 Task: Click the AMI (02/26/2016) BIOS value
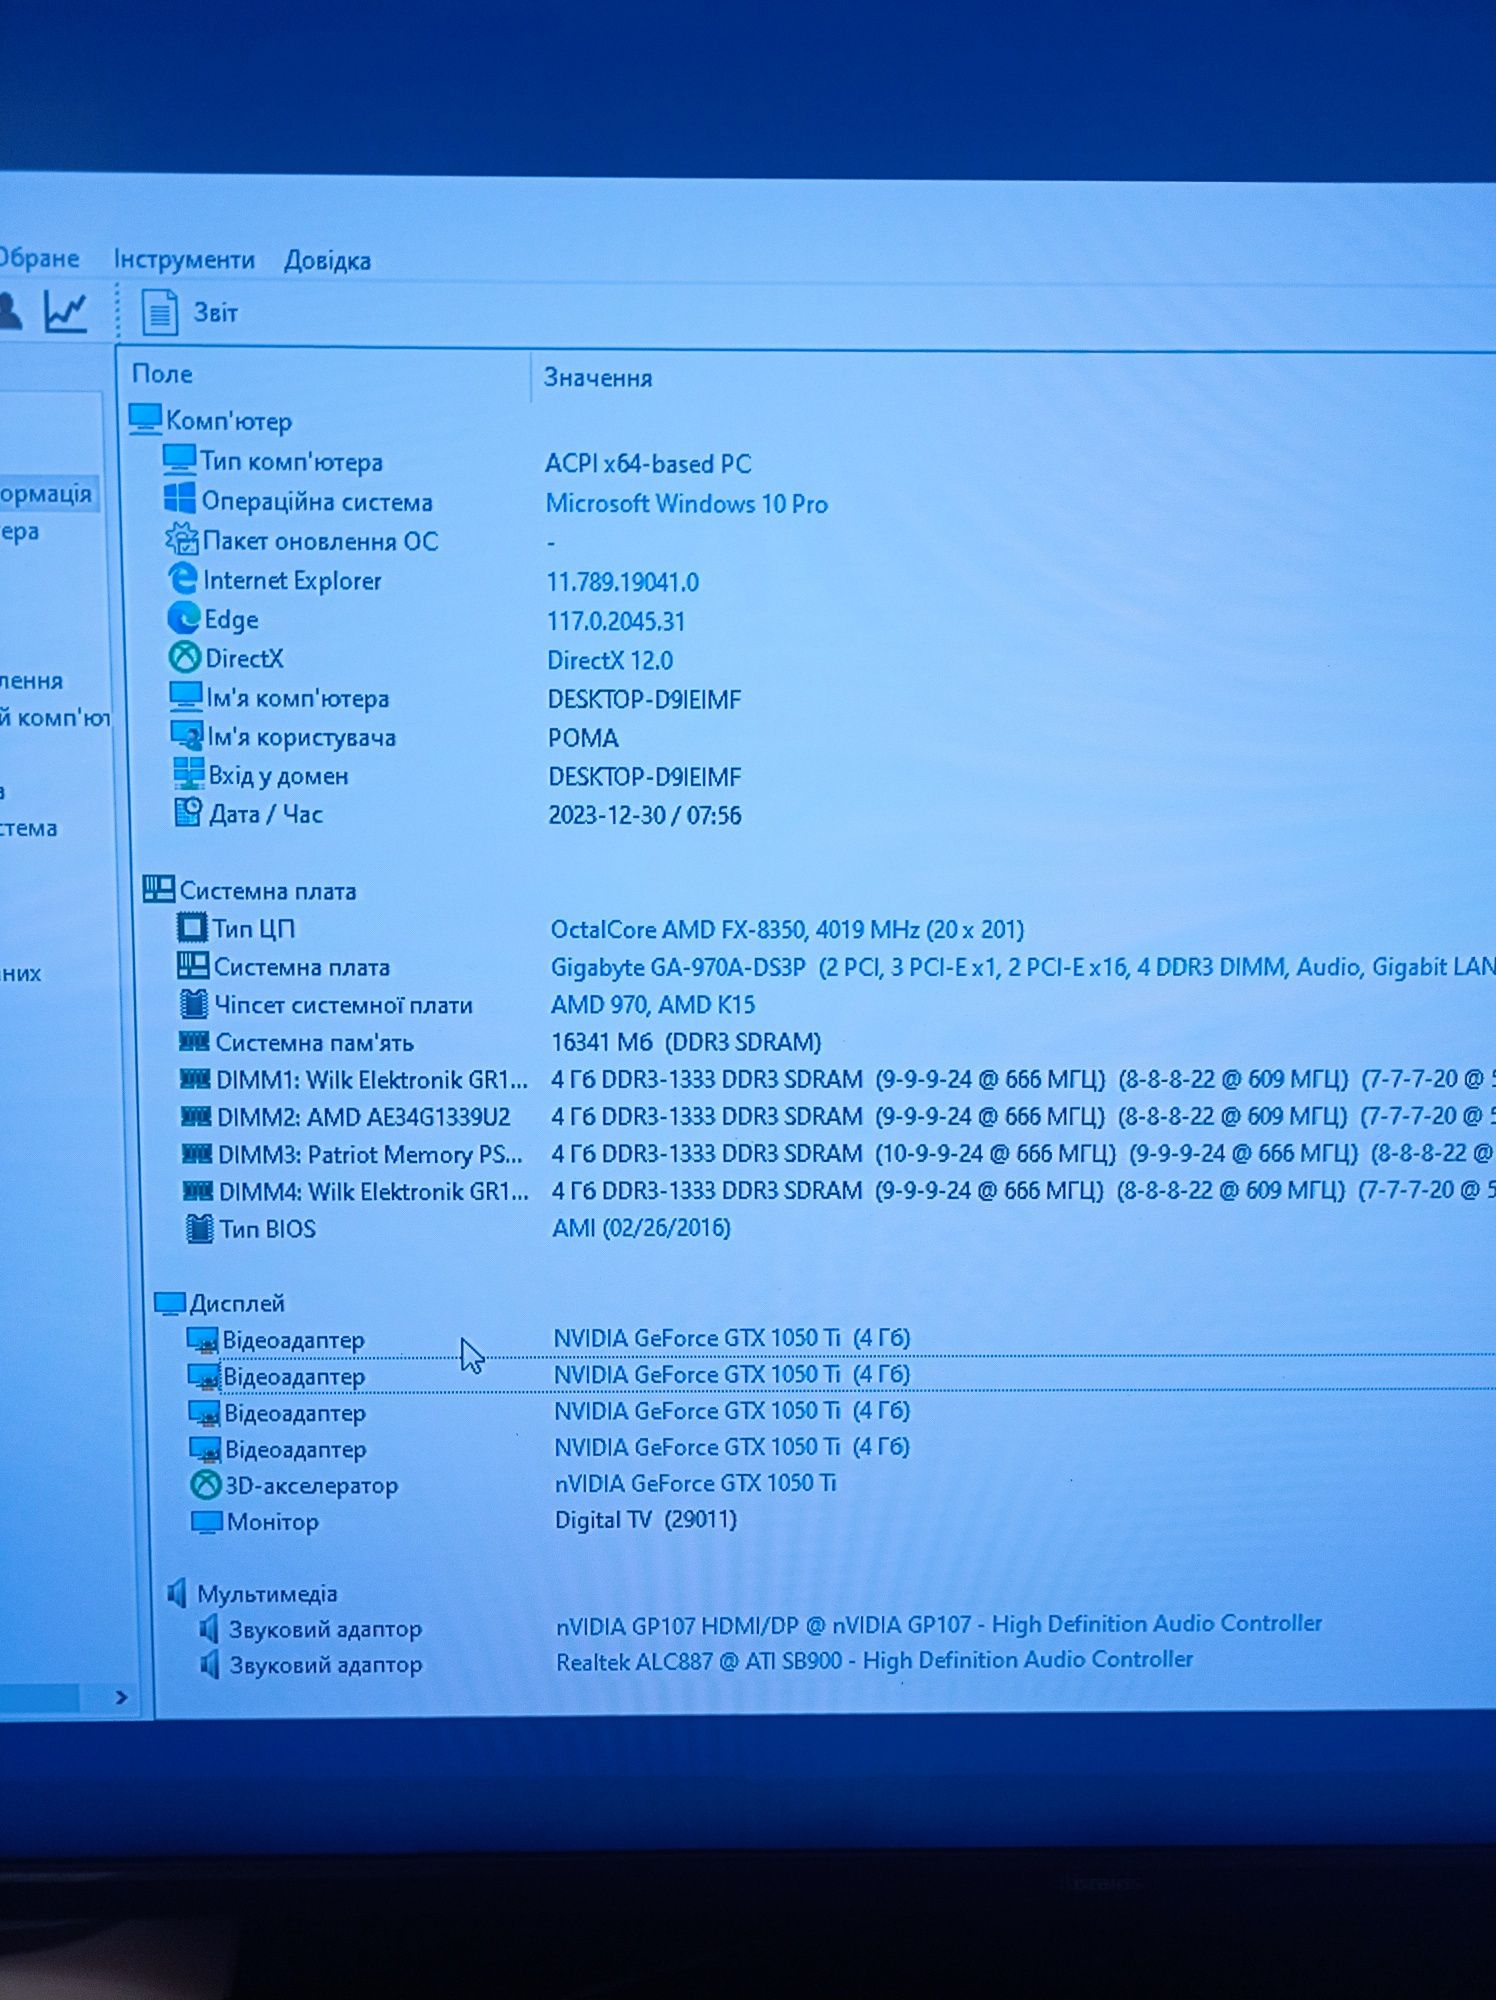click(641, 1227)
